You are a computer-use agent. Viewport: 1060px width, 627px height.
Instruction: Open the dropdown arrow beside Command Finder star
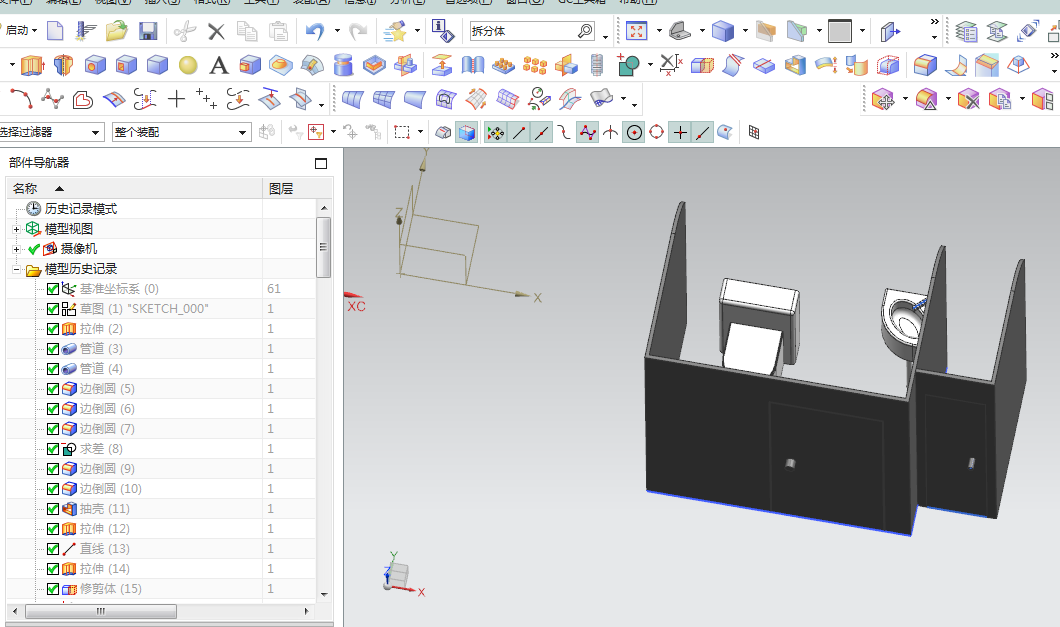417,31
